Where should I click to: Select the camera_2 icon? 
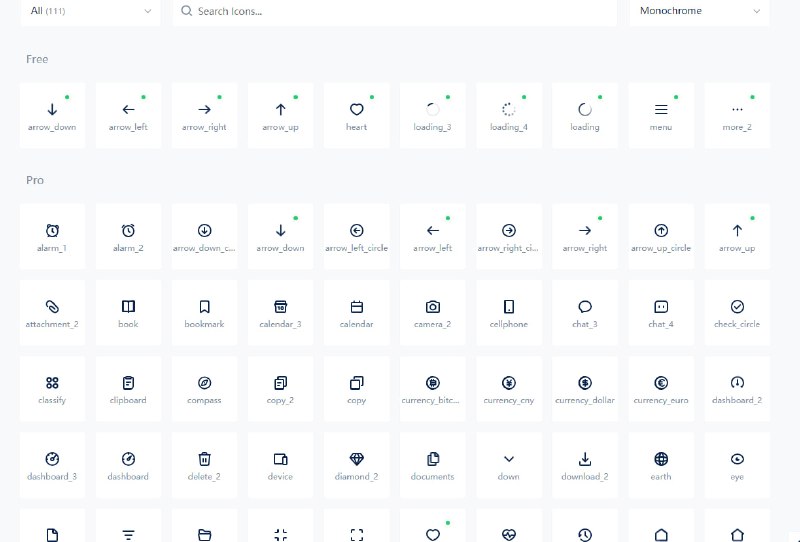432,307
